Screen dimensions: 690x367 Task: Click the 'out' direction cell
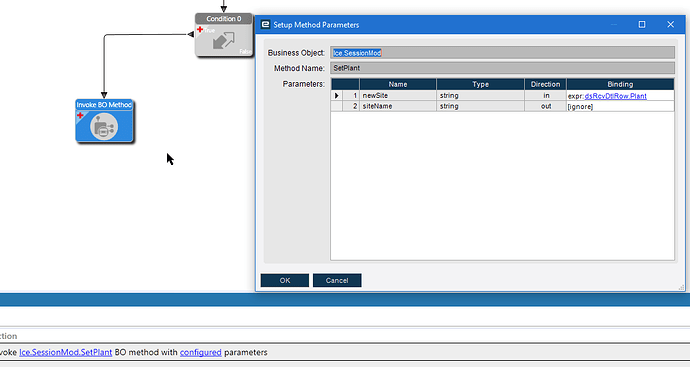pos(546,106)
